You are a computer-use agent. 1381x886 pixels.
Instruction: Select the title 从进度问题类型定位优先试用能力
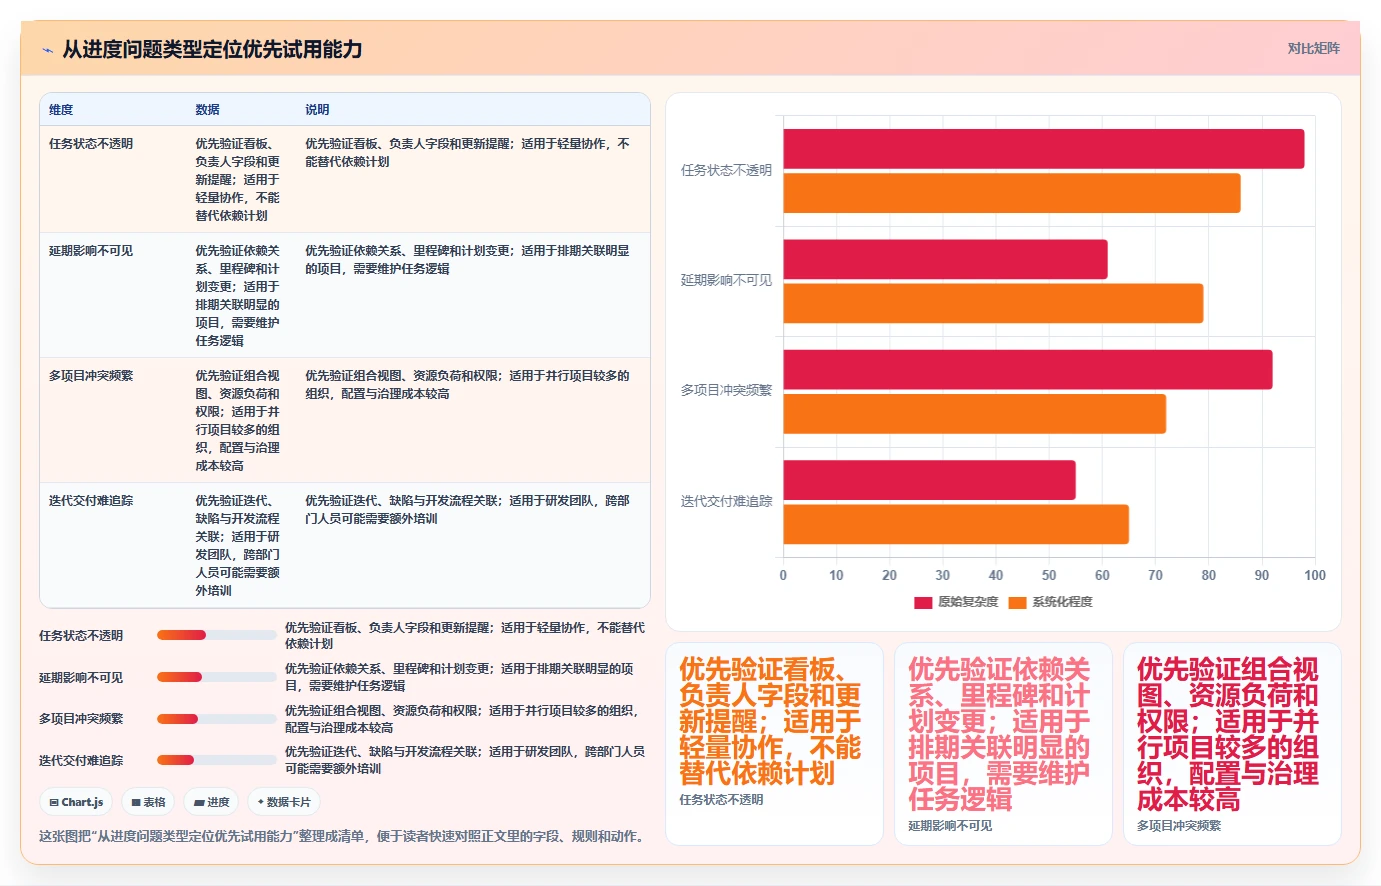(x=212, y=49)
